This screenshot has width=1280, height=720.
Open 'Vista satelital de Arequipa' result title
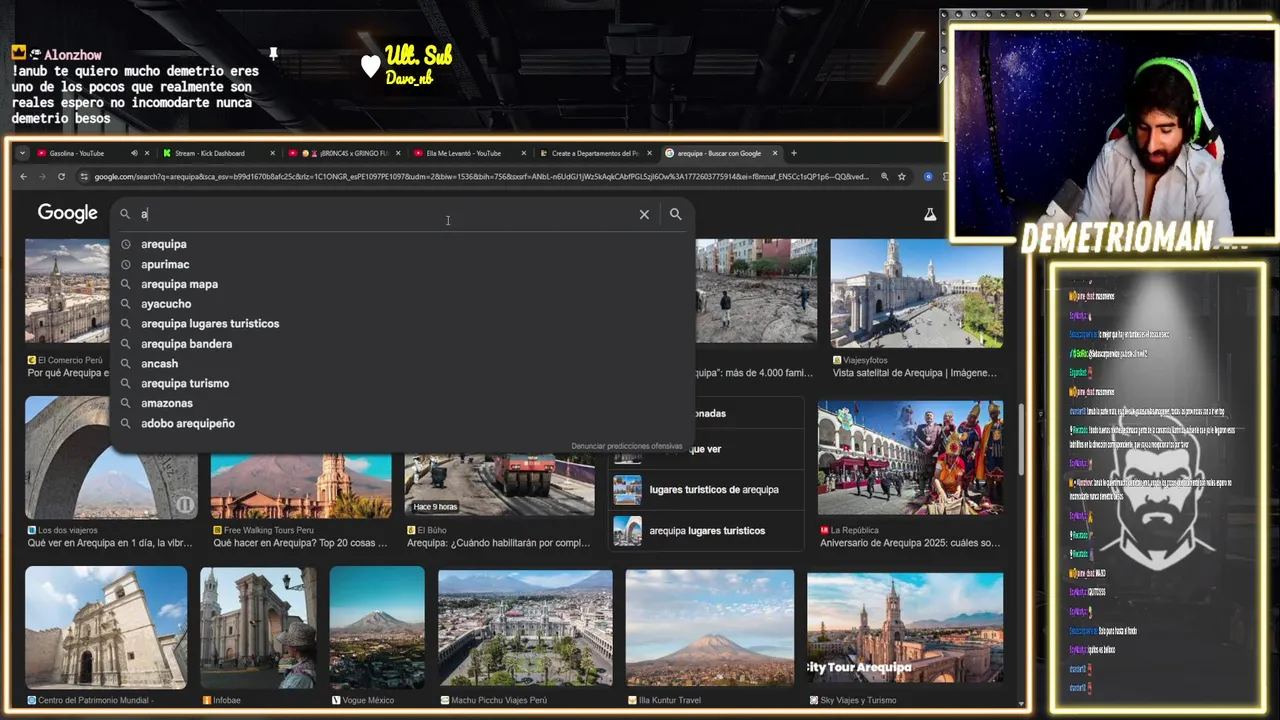(x=915, y=373)
